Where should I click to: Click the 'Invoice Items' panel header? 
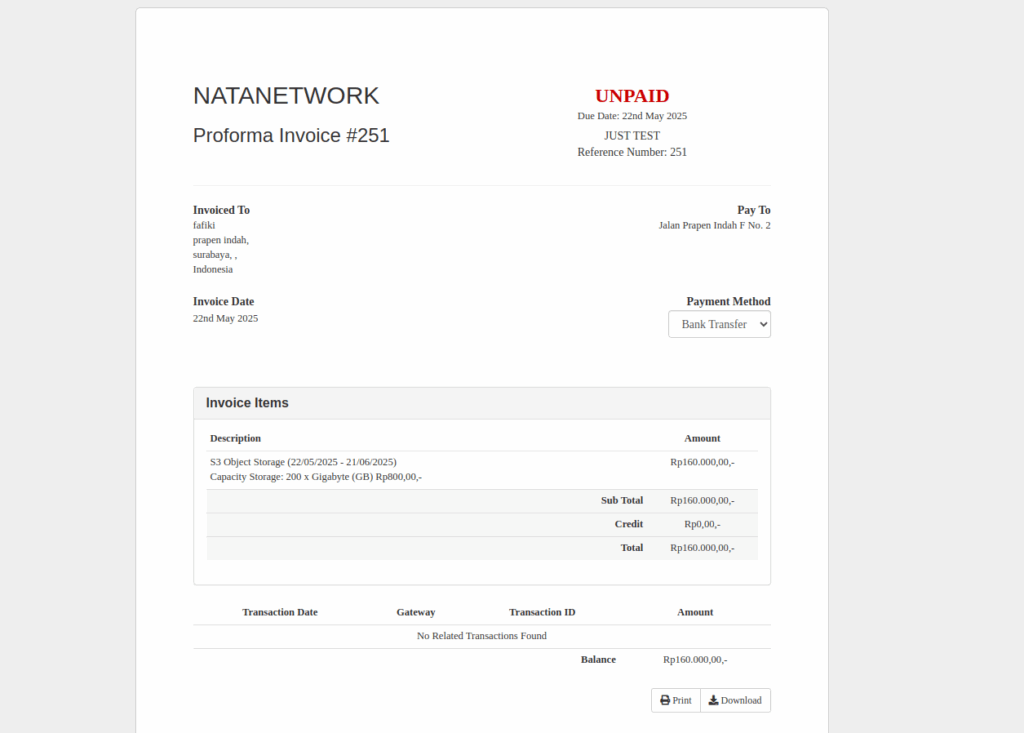click(x=482, y=403)
